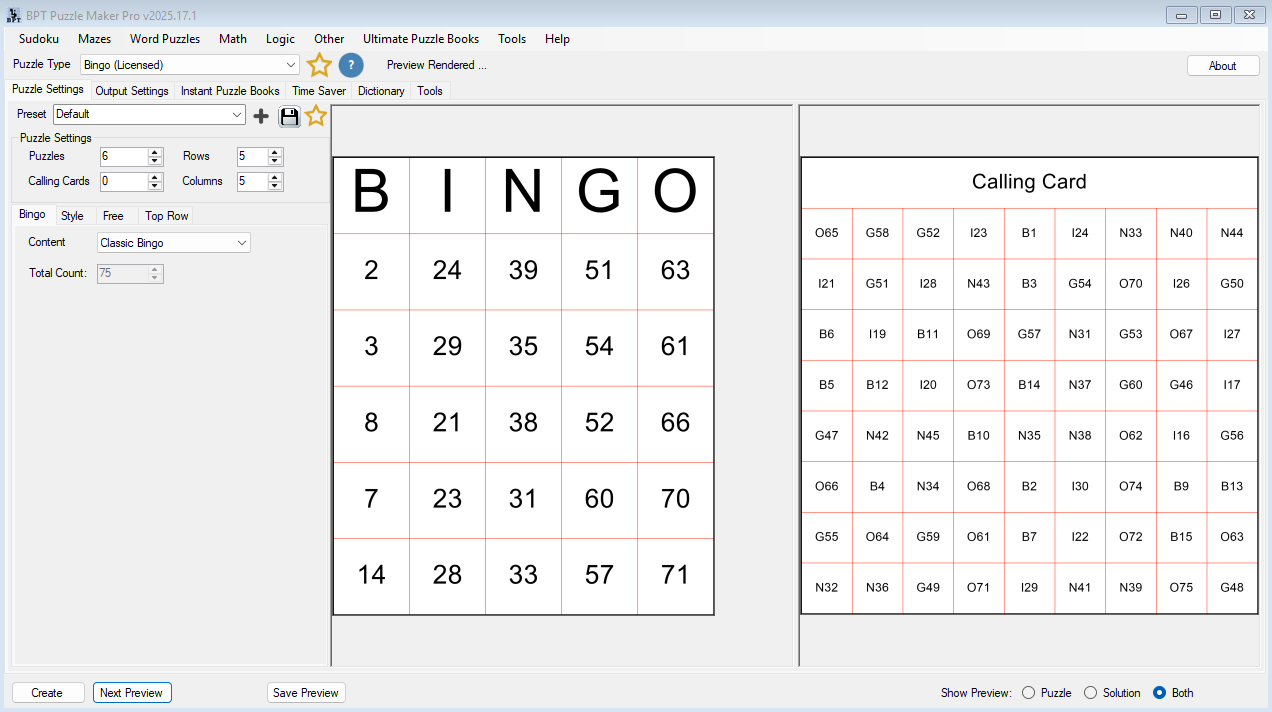Save the current preset with the disk icon
The width and height of the screenshot is (1272, 712).
tap(289, 116)
